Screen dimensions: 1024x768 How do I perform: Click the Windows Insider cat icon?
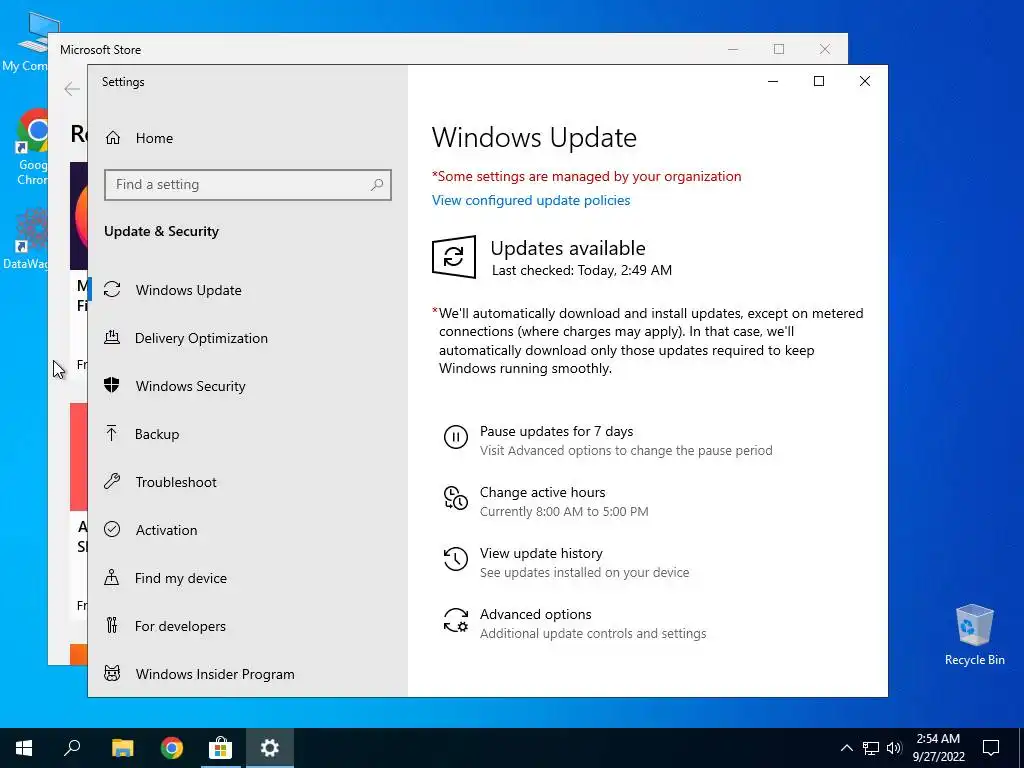[112, 673]
